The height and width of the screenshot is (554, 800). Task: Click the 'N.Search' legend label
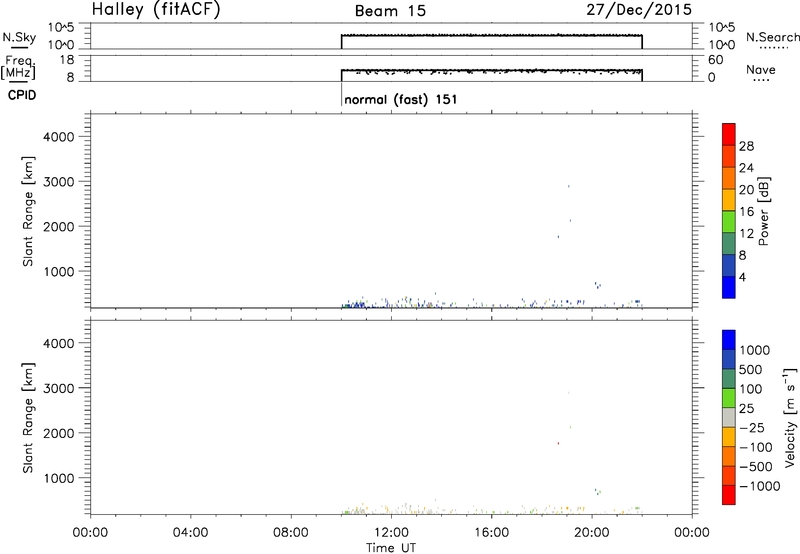click(772, 37)
